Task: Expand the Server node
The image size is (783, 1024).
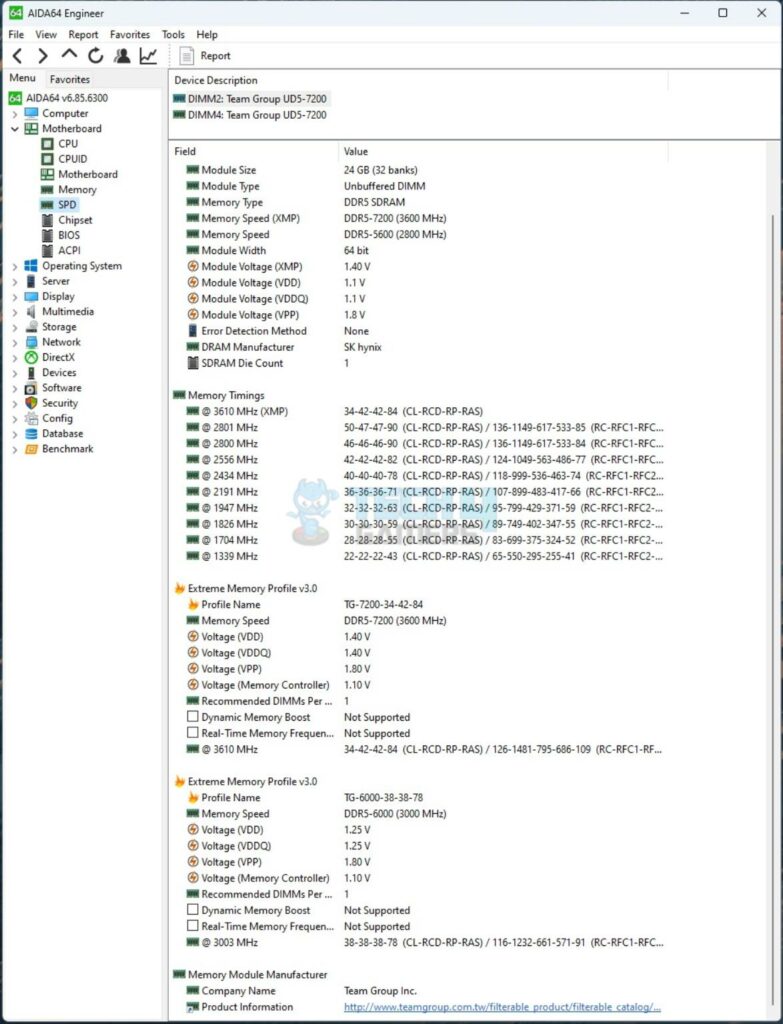Action: click(x=15, y=281)
